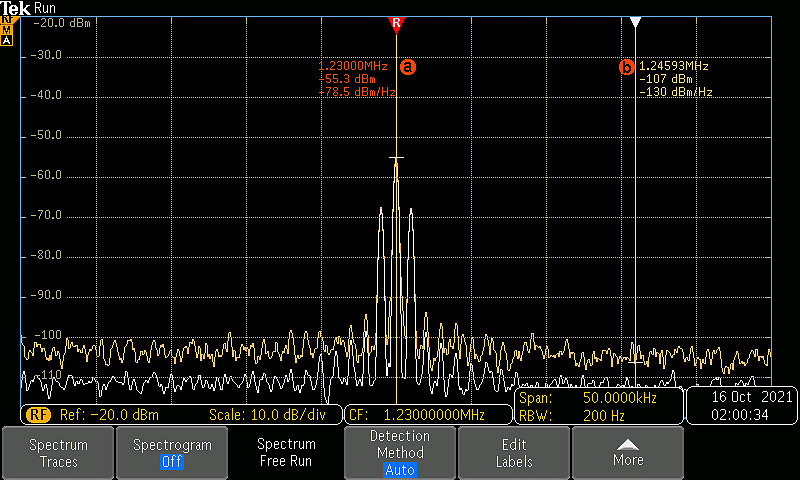Click the orange RF badge in status bar
This screenshot has height=480, width=800.
click(x=38, y=415)
